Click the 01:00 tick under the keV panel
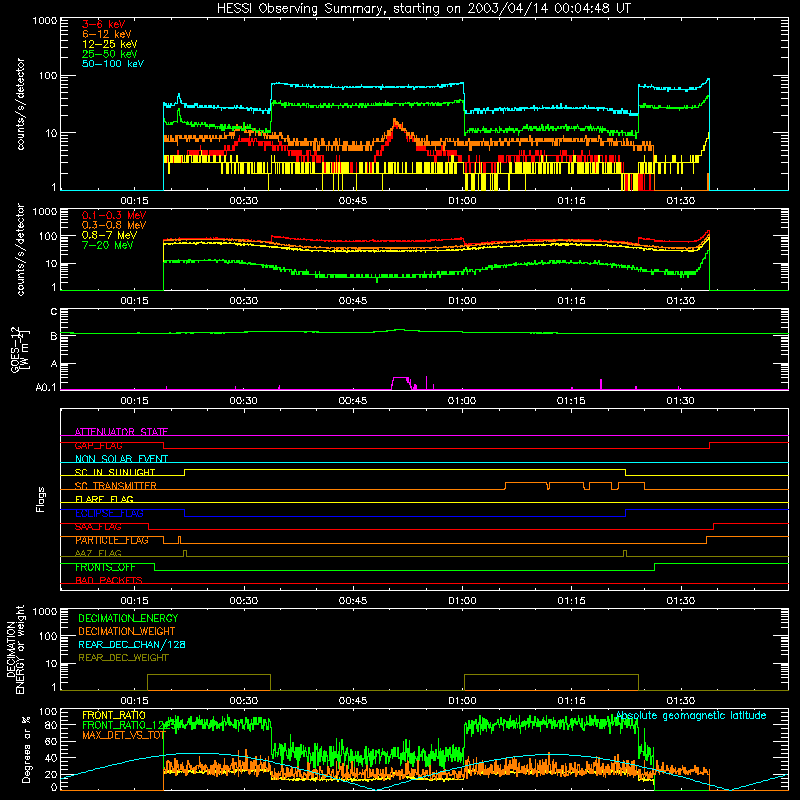Viewport: 800px width, 800px height. coord(462,201)
